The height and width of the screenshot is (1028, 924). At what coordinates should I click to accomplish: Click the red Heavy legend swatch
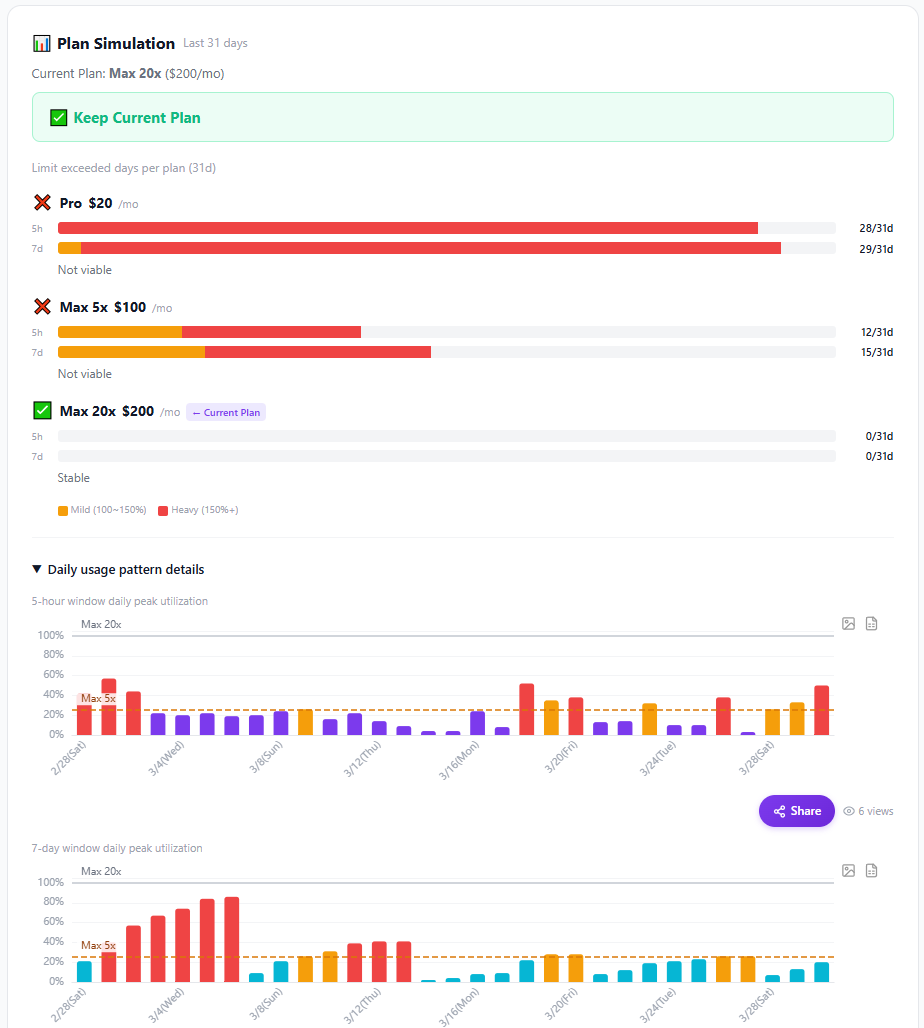(163, 510)
